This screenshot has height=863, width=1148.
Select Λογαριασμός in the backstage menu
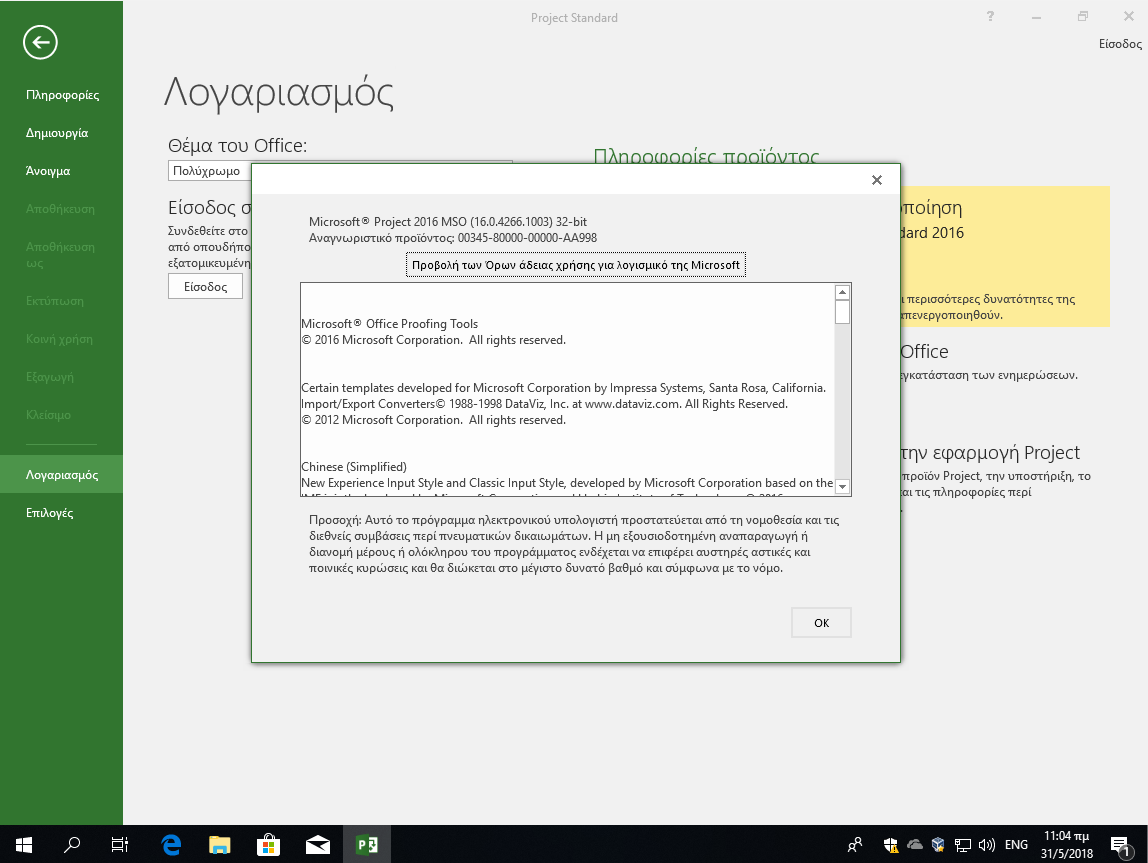[x=62, y=475]
